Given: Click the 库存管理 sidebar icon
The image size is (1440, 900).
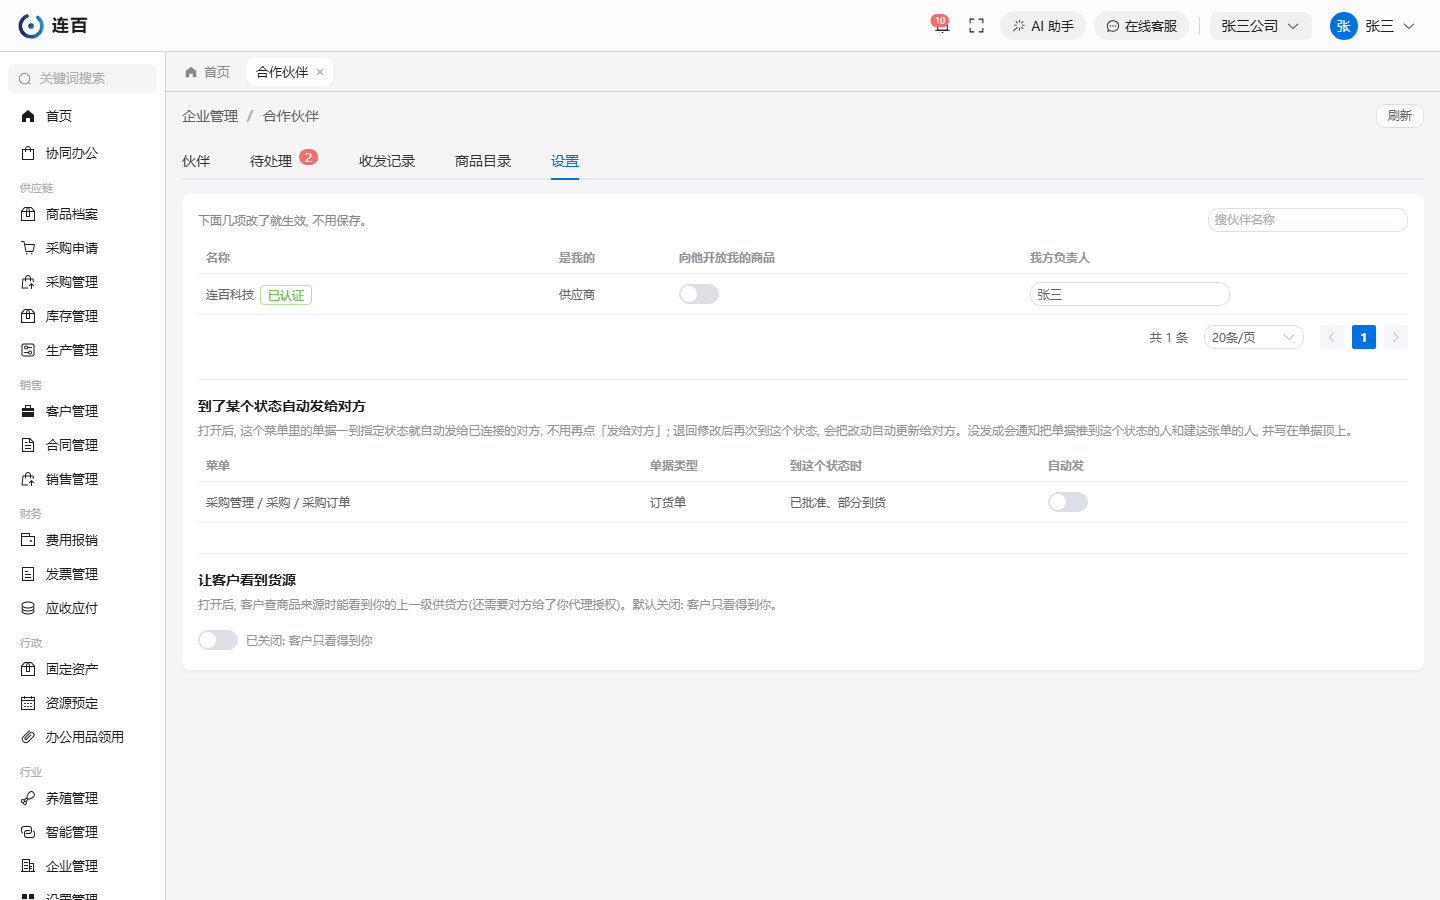Looking at the screenshot, I should (28, 316).
